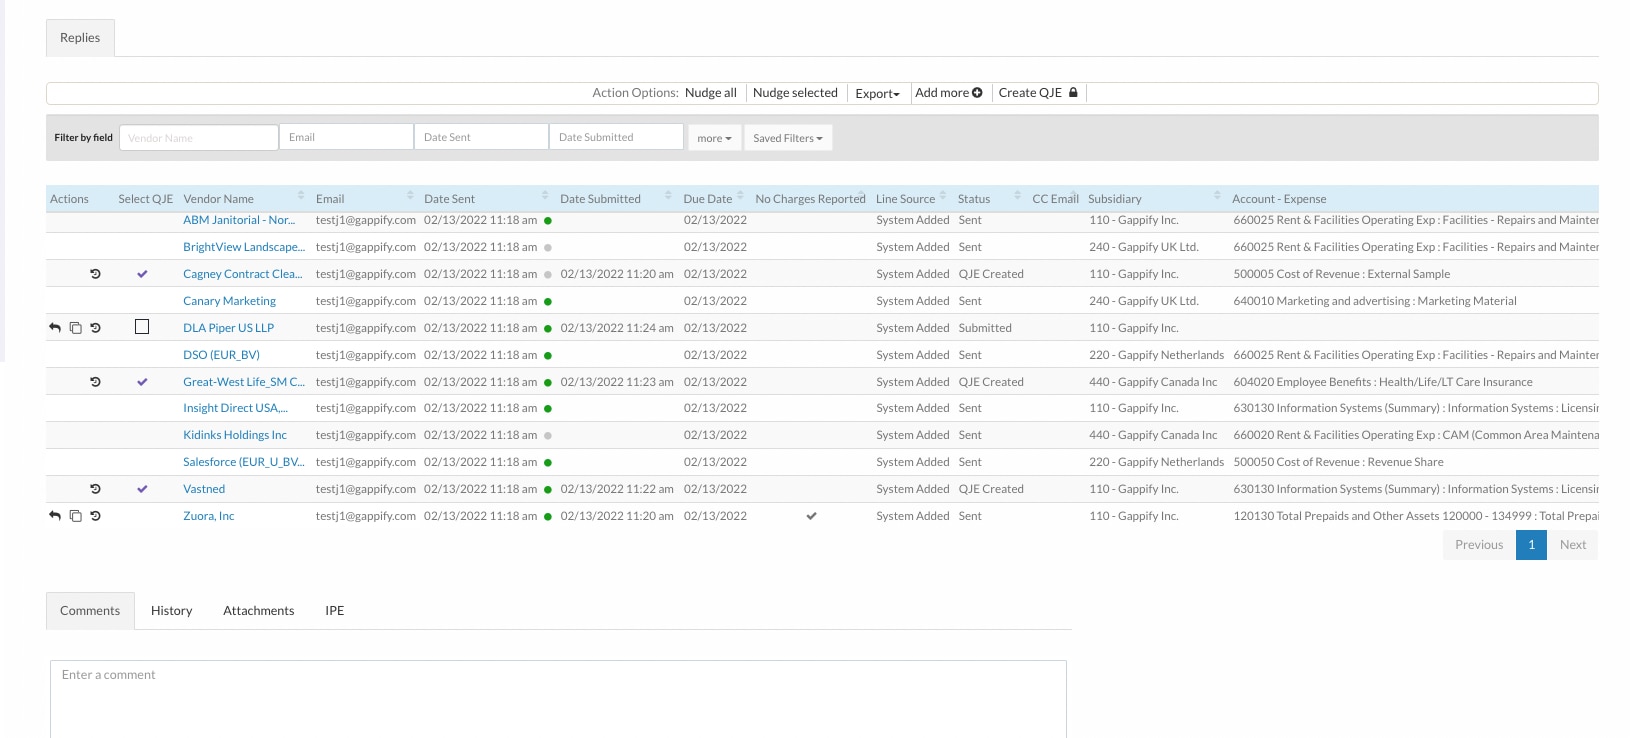Go to the Next page of results
1630x738 pixels.
(x=1572, y=545)
